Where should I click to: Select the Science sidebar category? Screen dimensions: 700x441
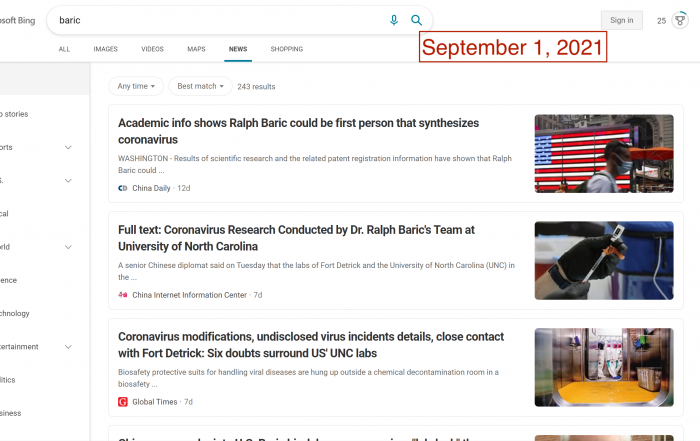coord(8,280)
